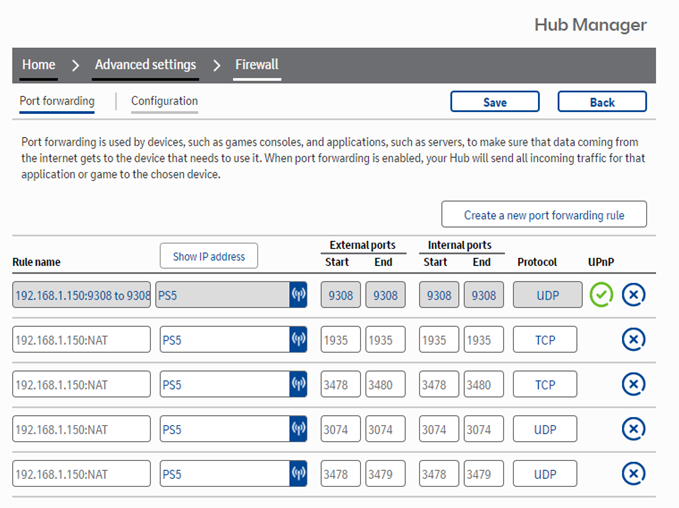Viewport: 679px width, 508px height.
Task: Click wireless icon on the 1935 rule
Action: (297, 340)
